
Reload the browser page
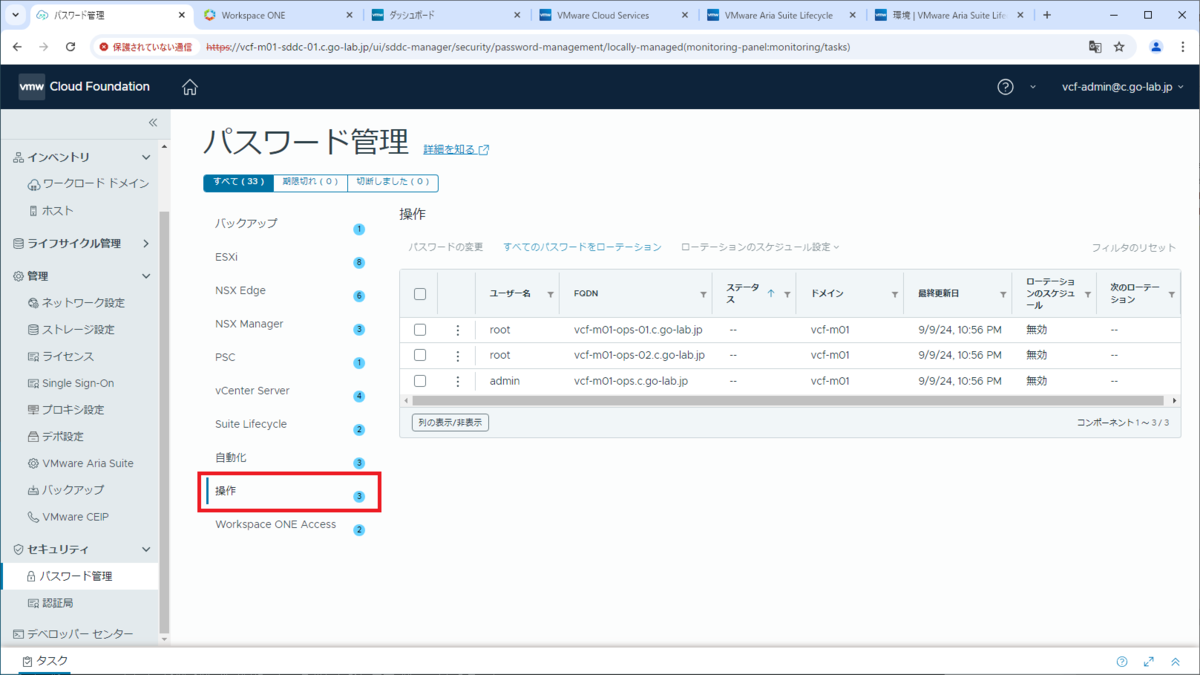[70, 47]
